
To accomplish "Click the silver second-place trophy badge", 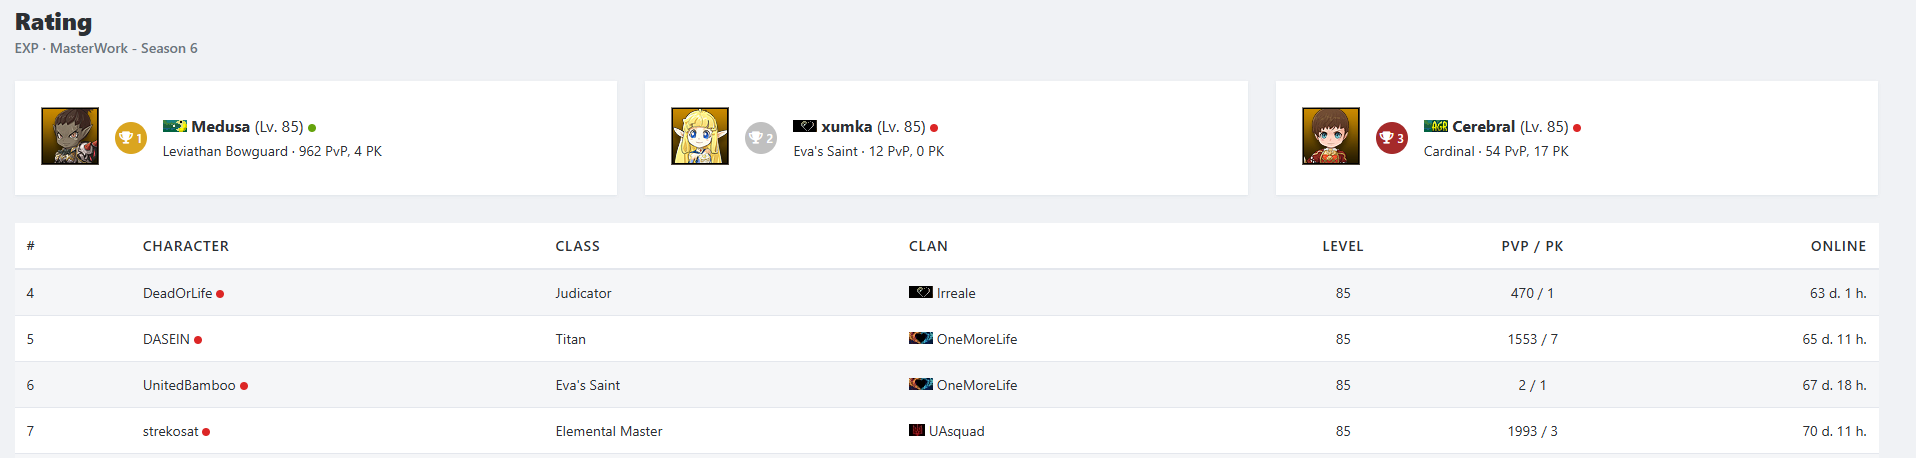I will pyautogui.click(x=761, y=138).
